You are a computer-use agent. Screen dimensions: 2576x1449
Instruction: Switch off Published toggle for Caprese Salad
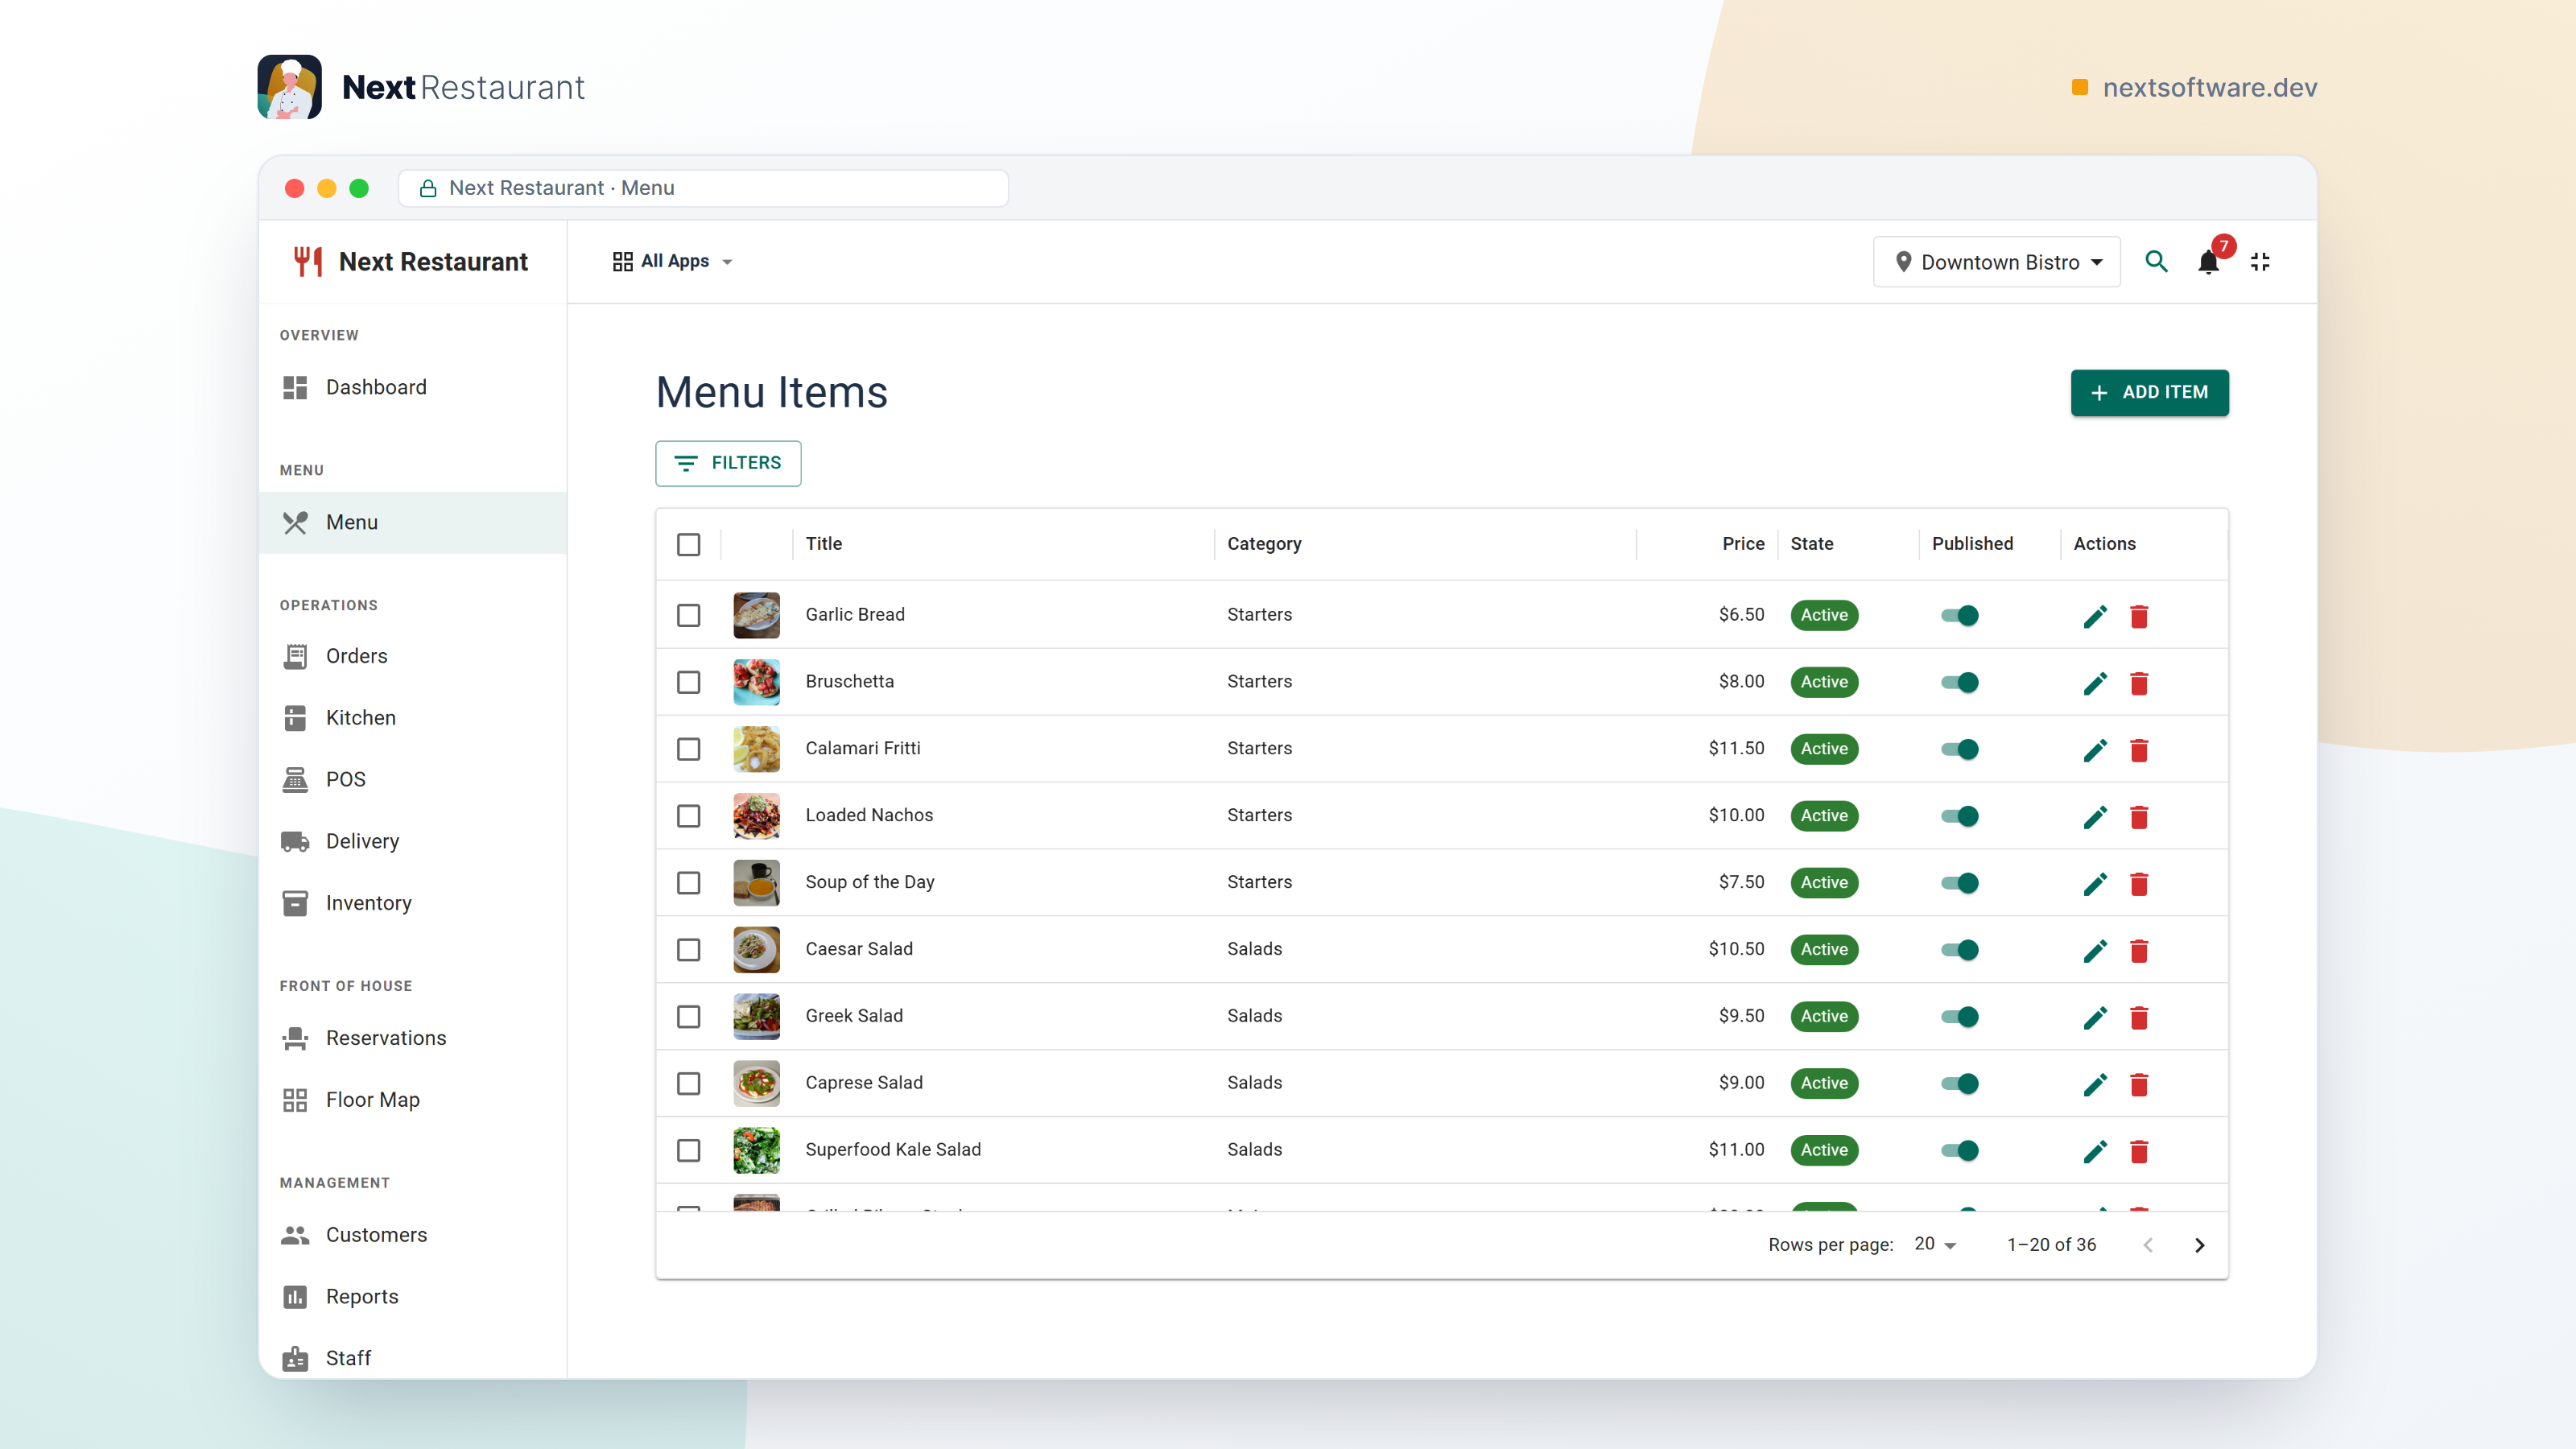[x=1960, y=1083]
